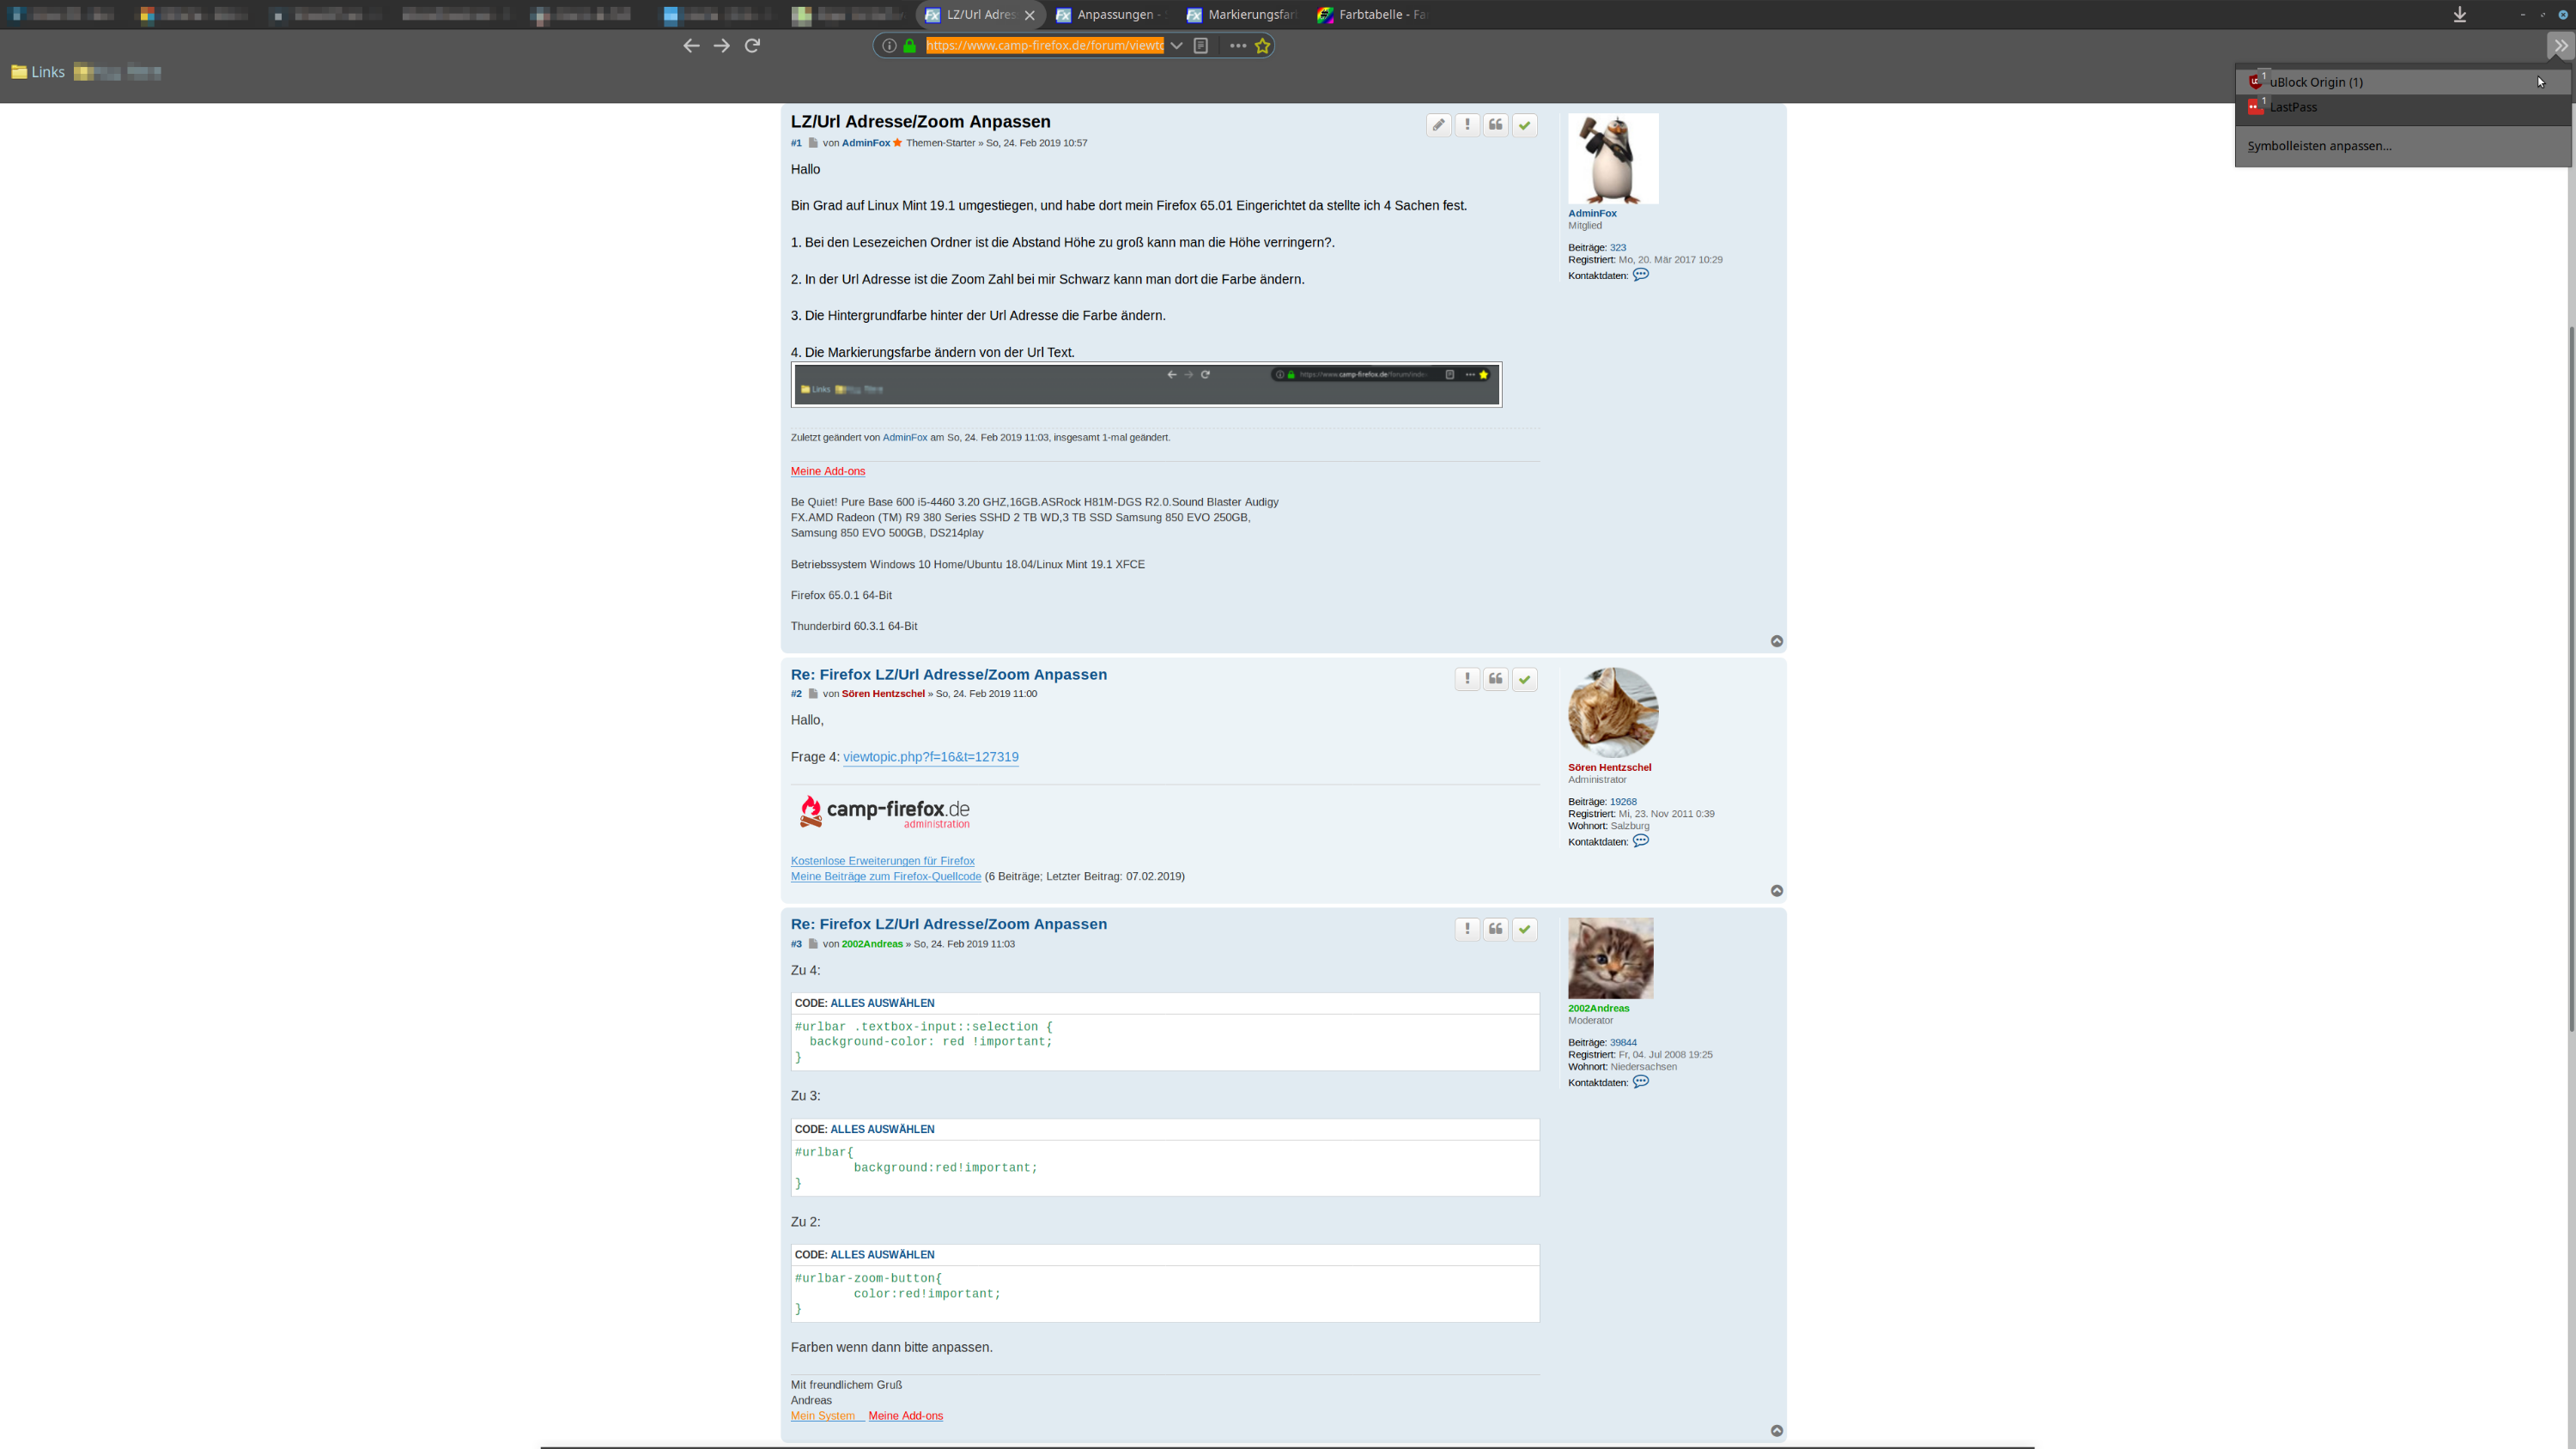Click the green lock site security icon
The image size is (2576, 1449).
point(909,45)
